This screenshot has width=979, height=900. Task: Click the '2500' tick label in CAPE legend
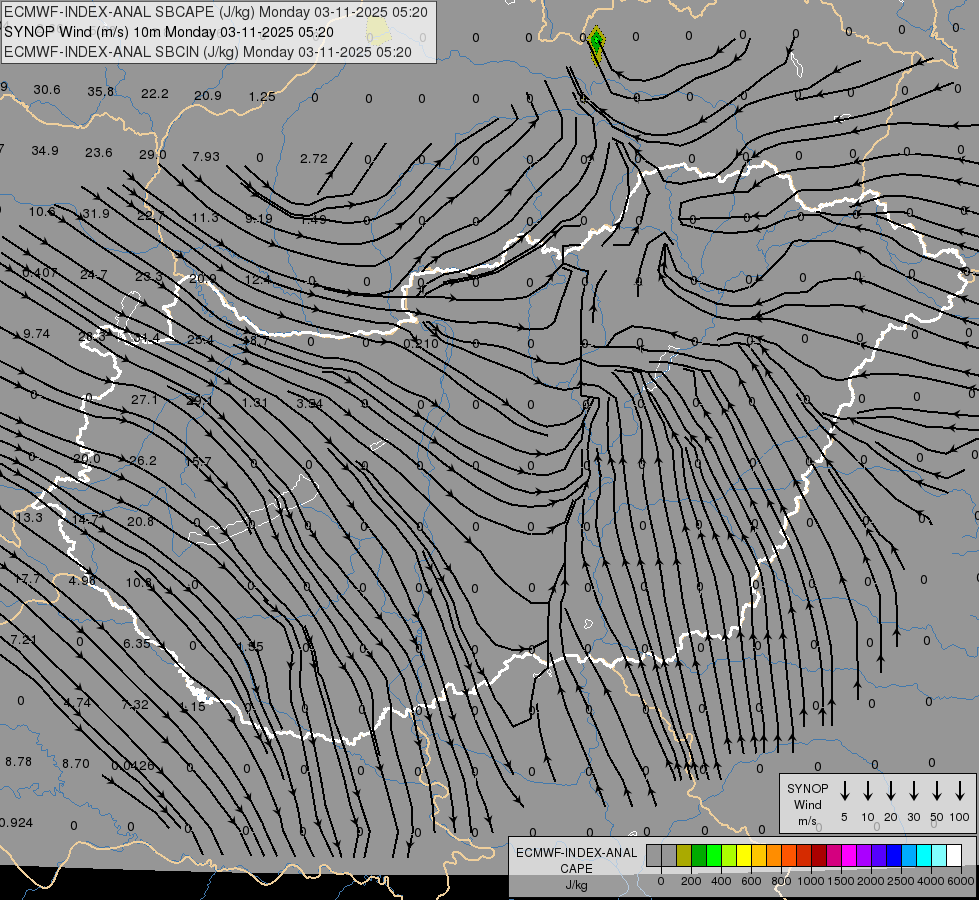901,881
